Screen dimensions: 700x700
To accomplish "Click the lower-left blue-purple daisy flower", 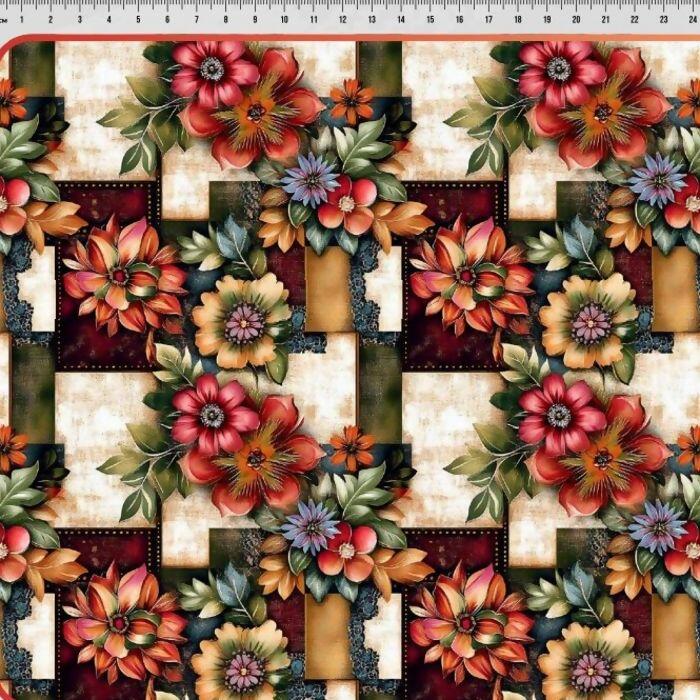I will [310, 525].
